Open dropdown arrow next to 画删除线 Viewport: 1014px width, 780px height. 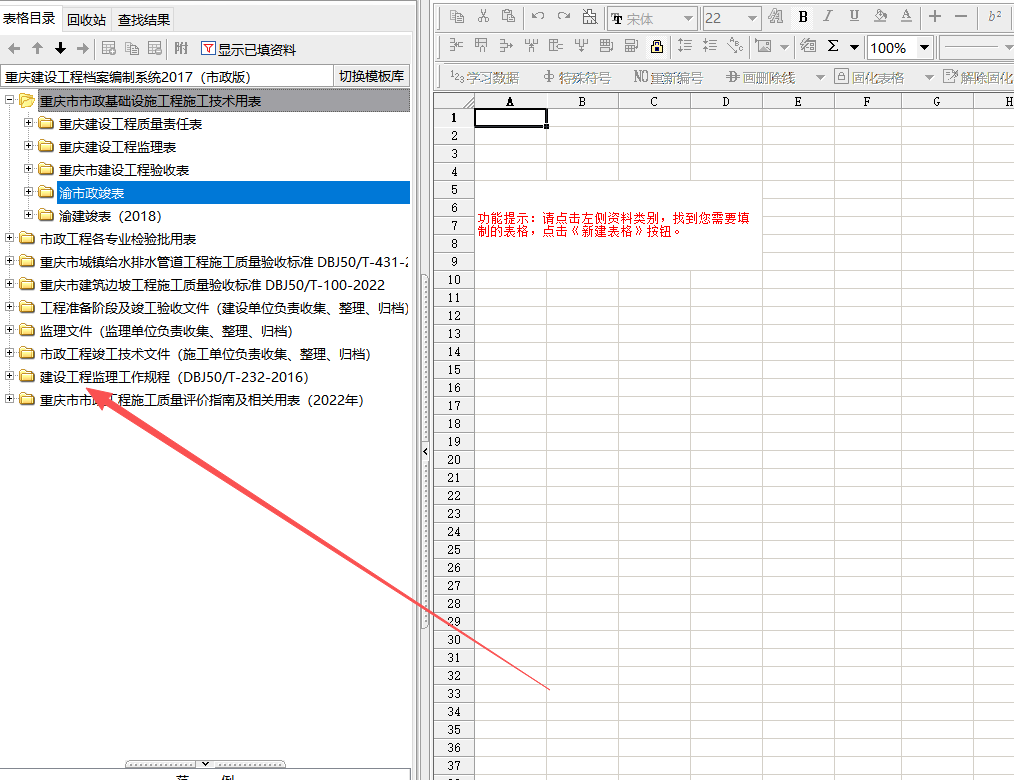coord(820,78)
